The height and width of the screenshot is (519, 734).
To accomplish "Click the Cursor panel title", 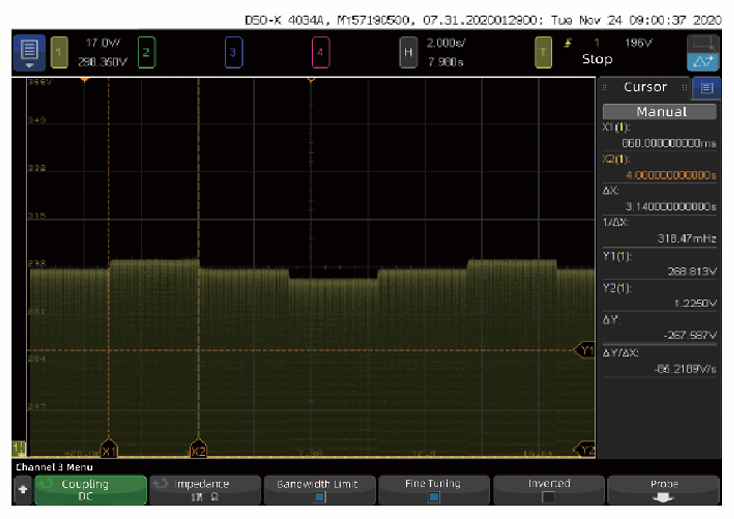I will tap(645, 87).
